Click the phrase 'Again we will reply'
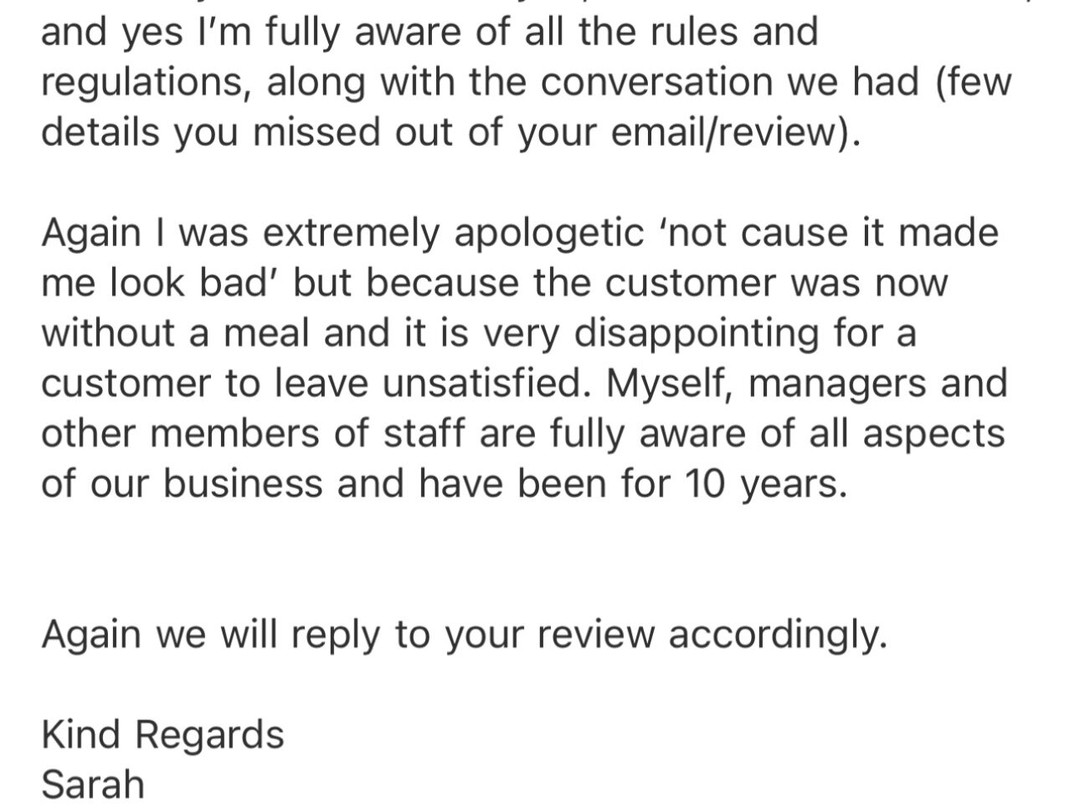This screenshot has width=1080, height=808. 211,634
